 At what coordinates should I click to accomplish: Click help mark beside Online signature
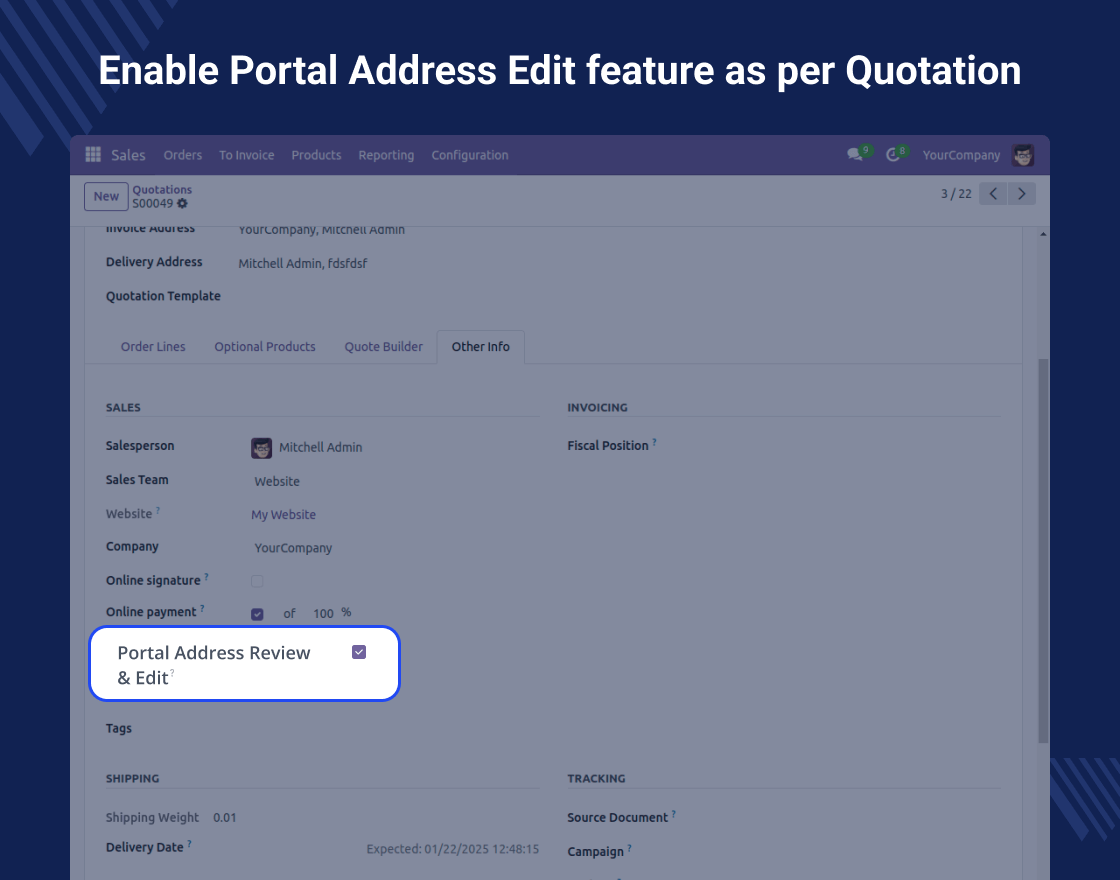206,576
